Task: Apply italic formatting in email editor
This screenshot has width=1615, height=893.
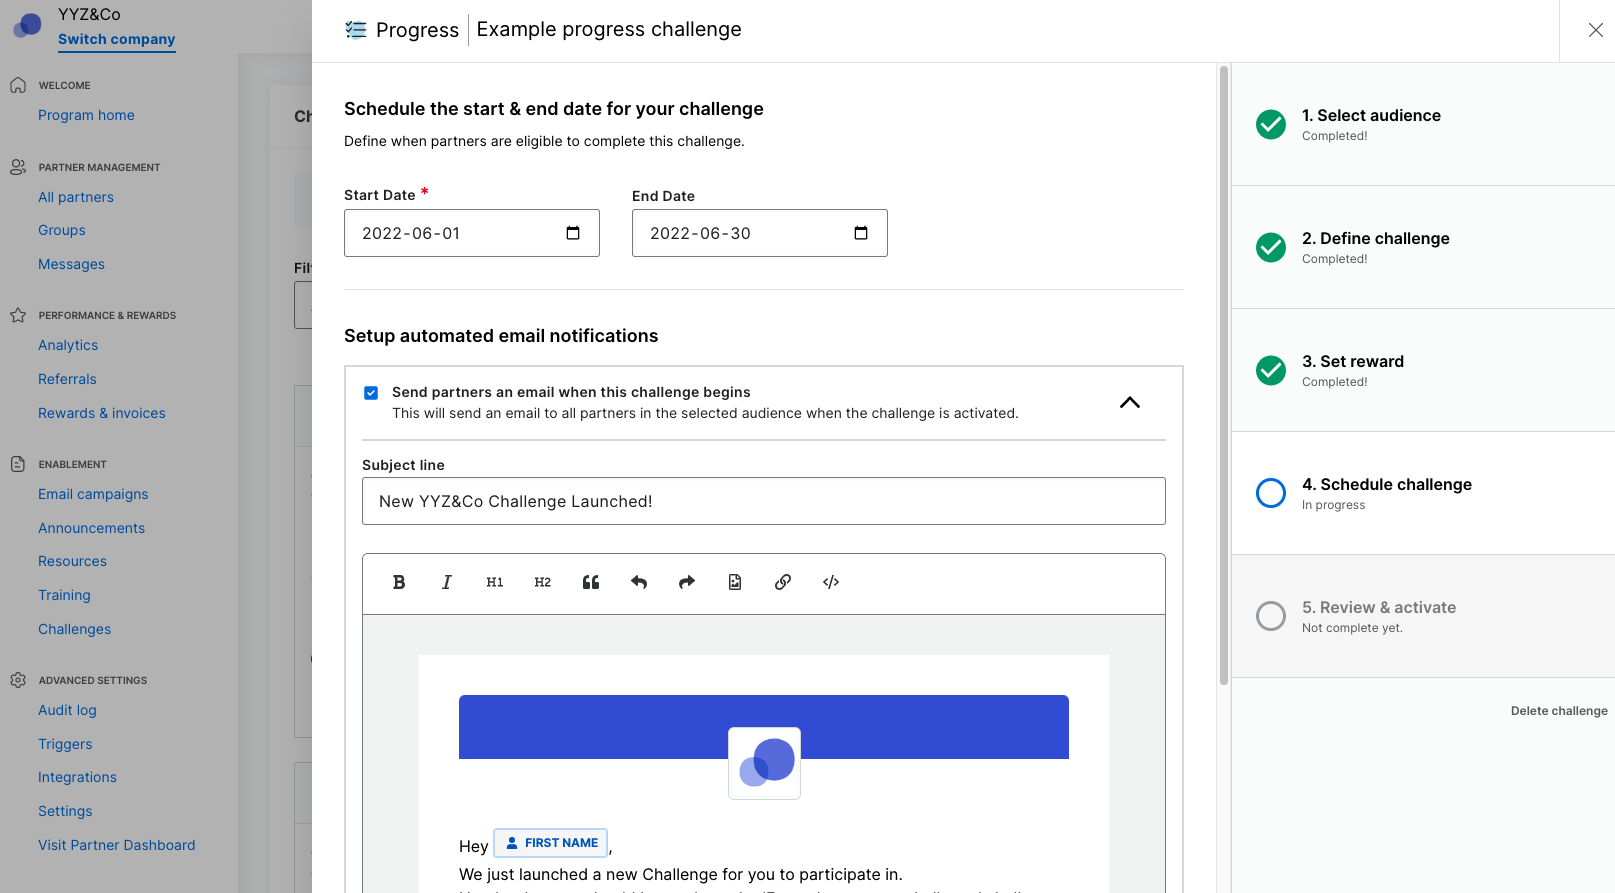Action: click(447, 582)
